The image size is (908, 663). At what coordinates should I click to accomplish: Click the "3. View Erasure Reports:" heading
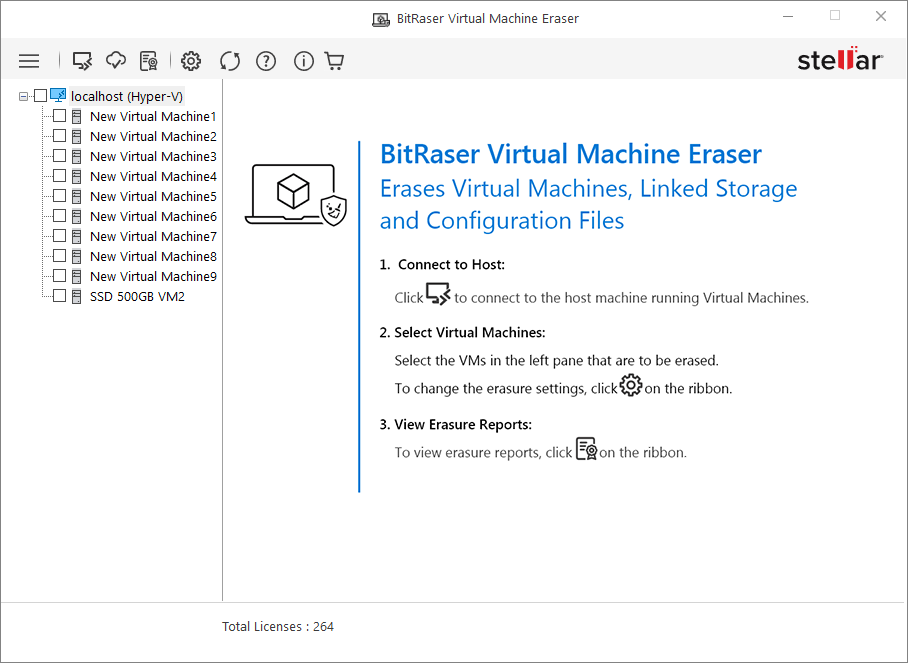(x=455, y=424)
